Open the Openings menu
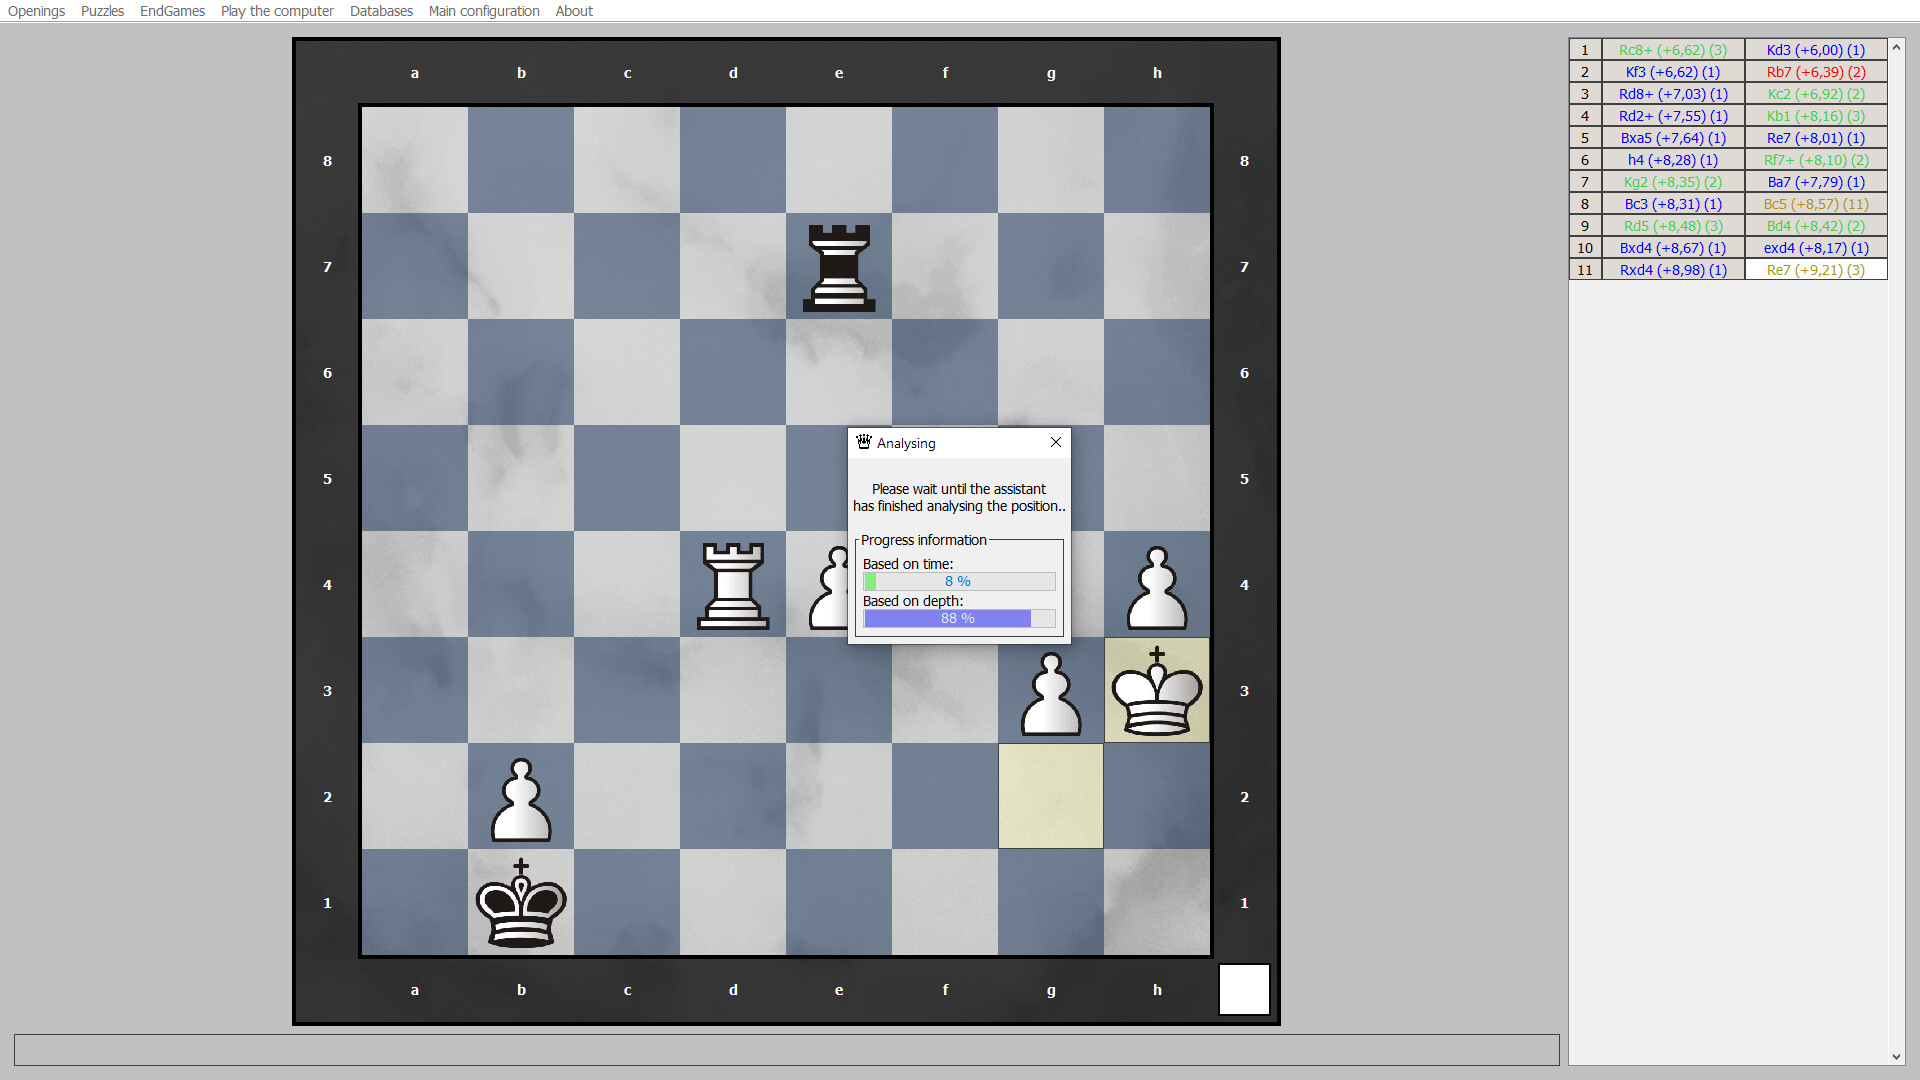 point(36,11)
